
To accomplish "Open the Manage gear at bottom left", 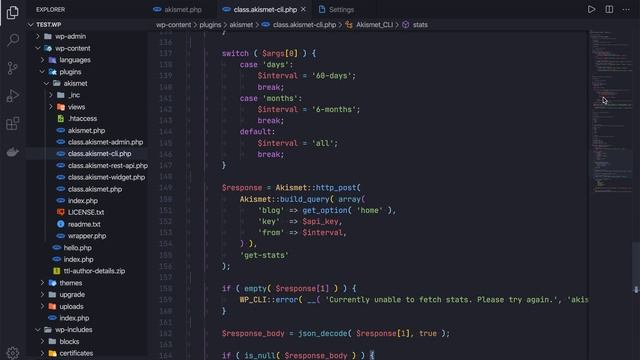I will pyautogui.click(x=13, y=353).
